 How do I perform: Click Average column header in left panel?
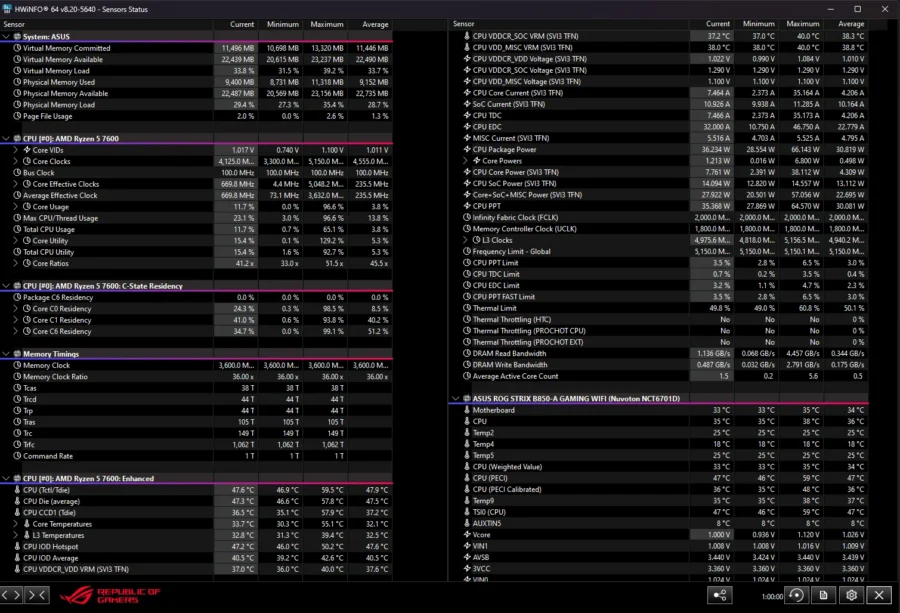(370, 25)
